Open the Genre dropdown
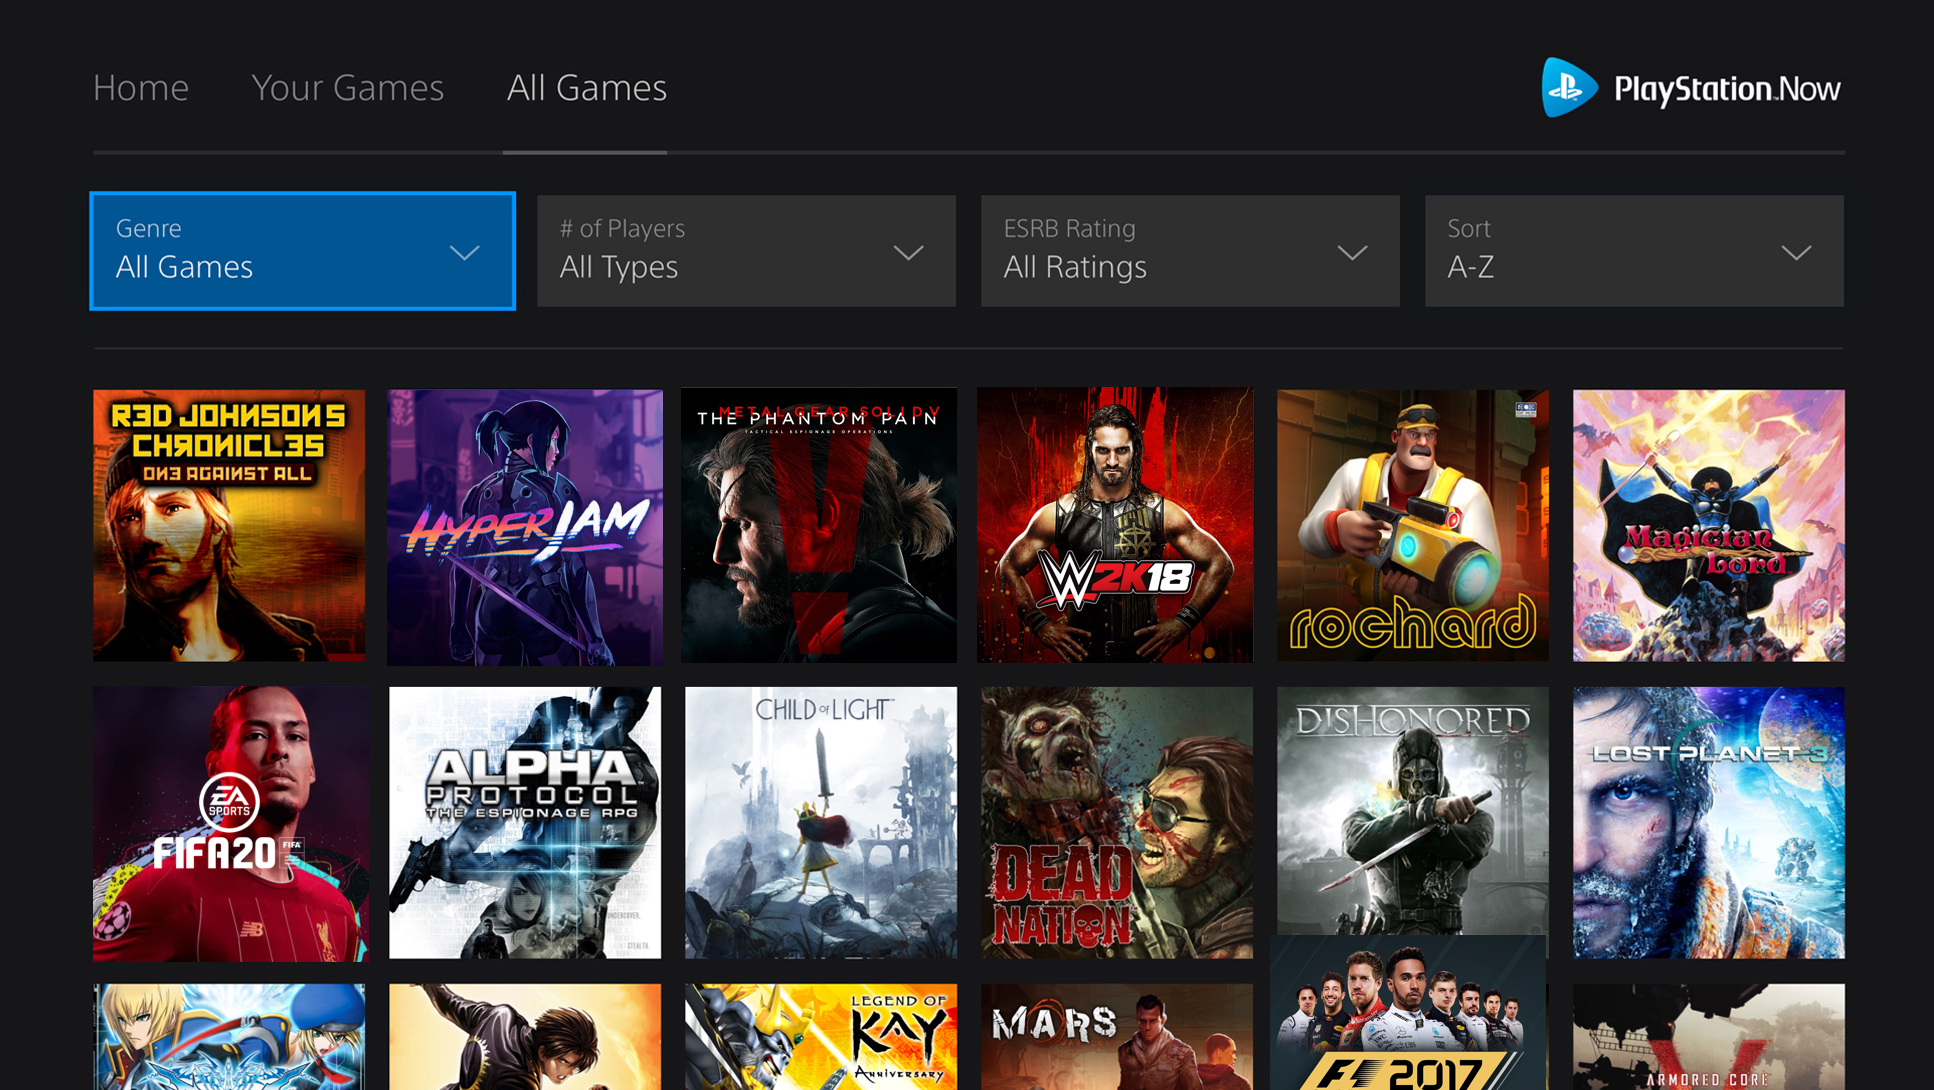Viewport: 1934px width, 1090px height. [x=302, y=251]
